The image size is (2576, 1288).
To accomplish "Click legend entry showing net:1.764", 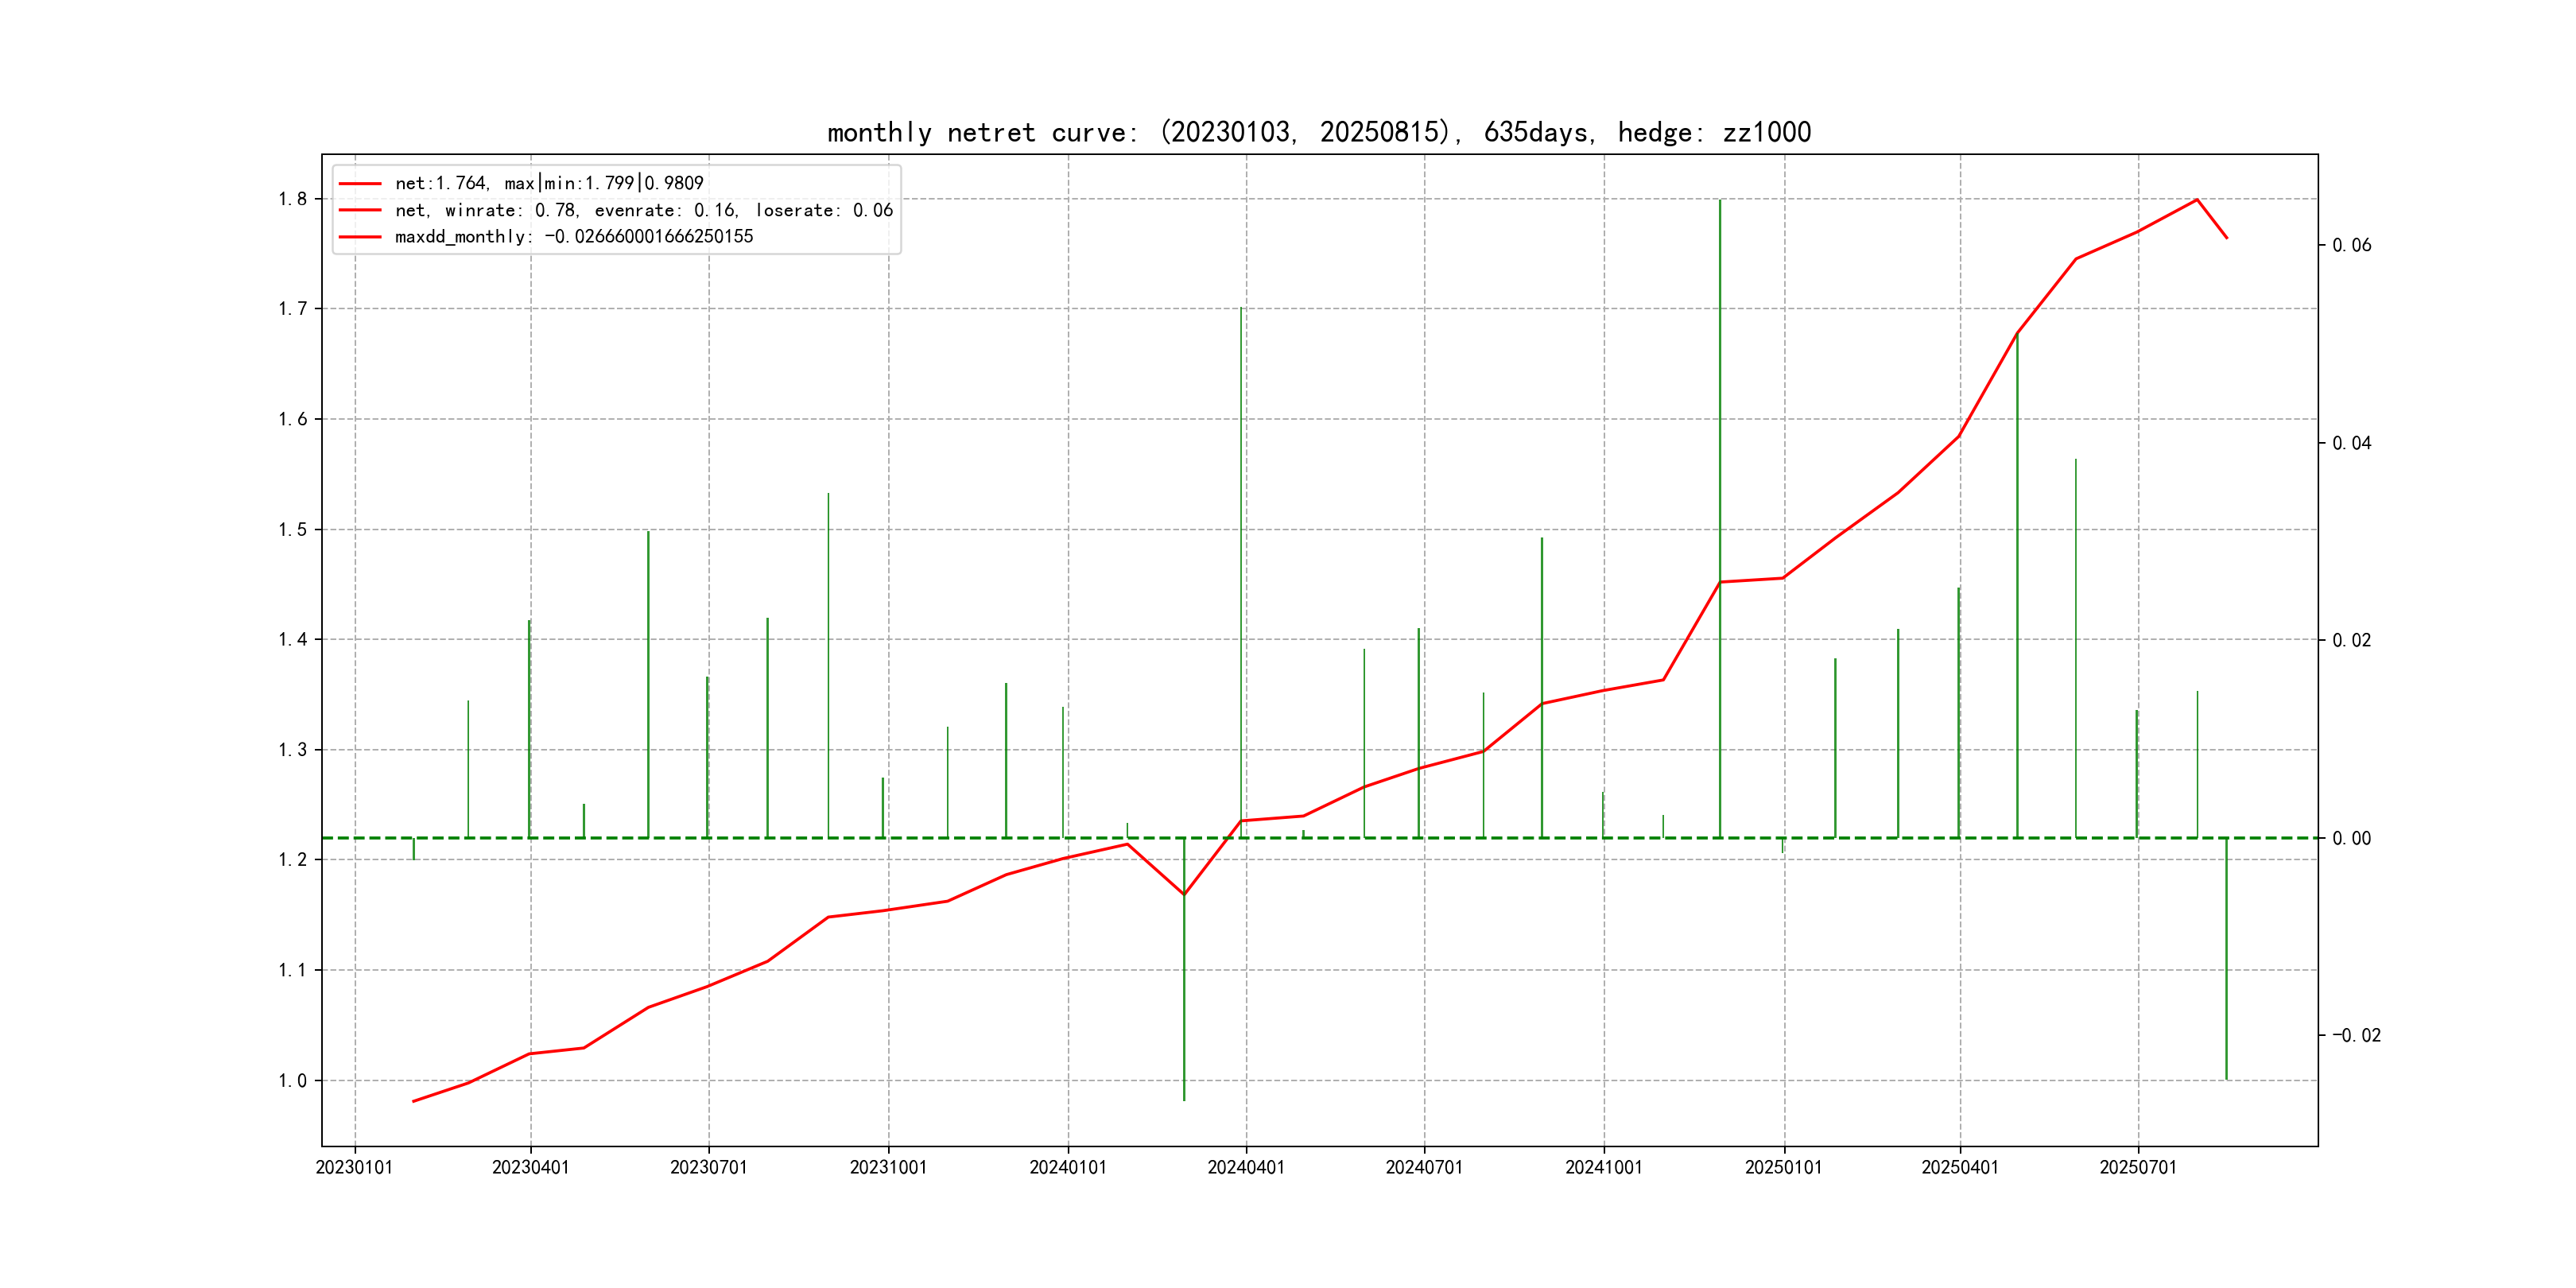I will (x=549, y=183).
